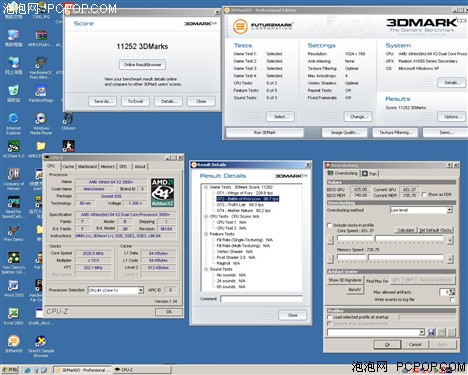This screenshot has width=468, height=375.
Task: Select GT4 - Mother Nature result row
Action: (243, 211)
